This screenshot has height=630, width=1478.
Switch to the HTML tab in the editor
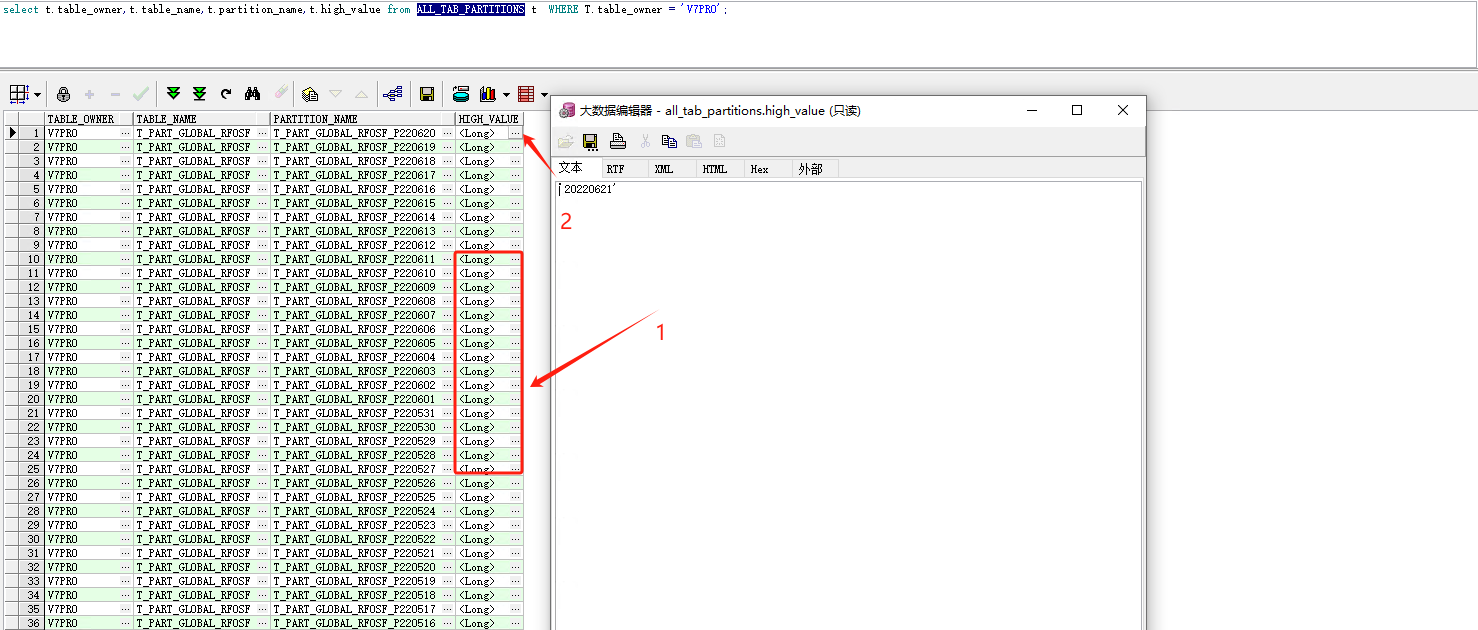click(714, 168)
